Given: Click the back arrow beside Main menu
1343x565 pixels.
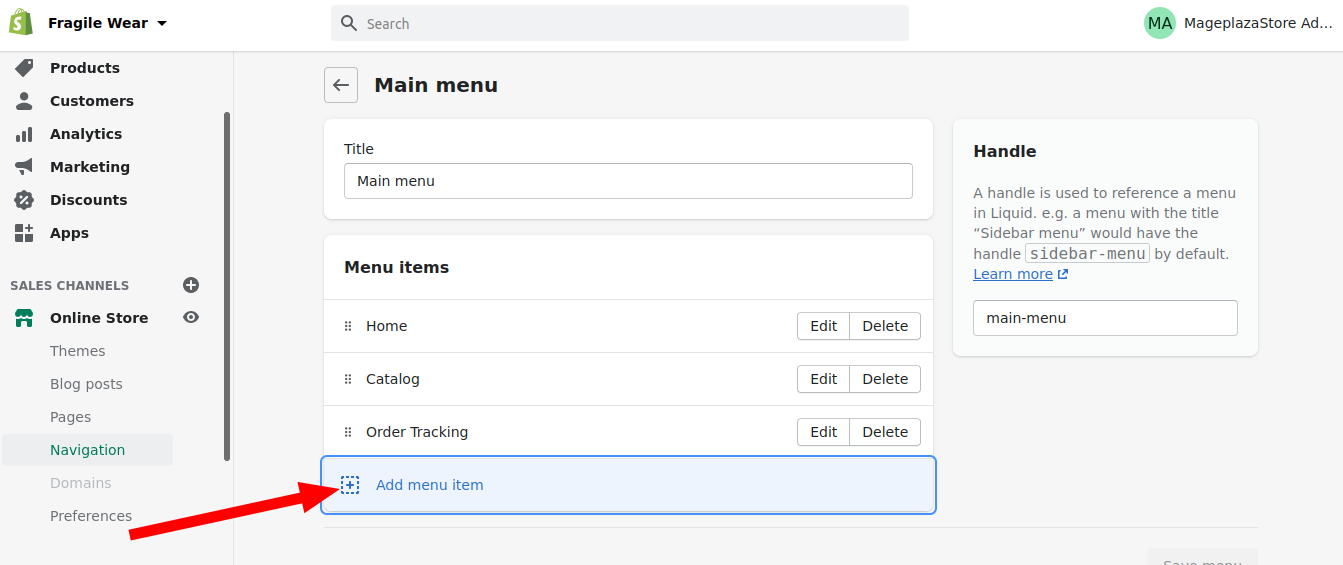Looking at the screenshot, I should coord(341,85).
